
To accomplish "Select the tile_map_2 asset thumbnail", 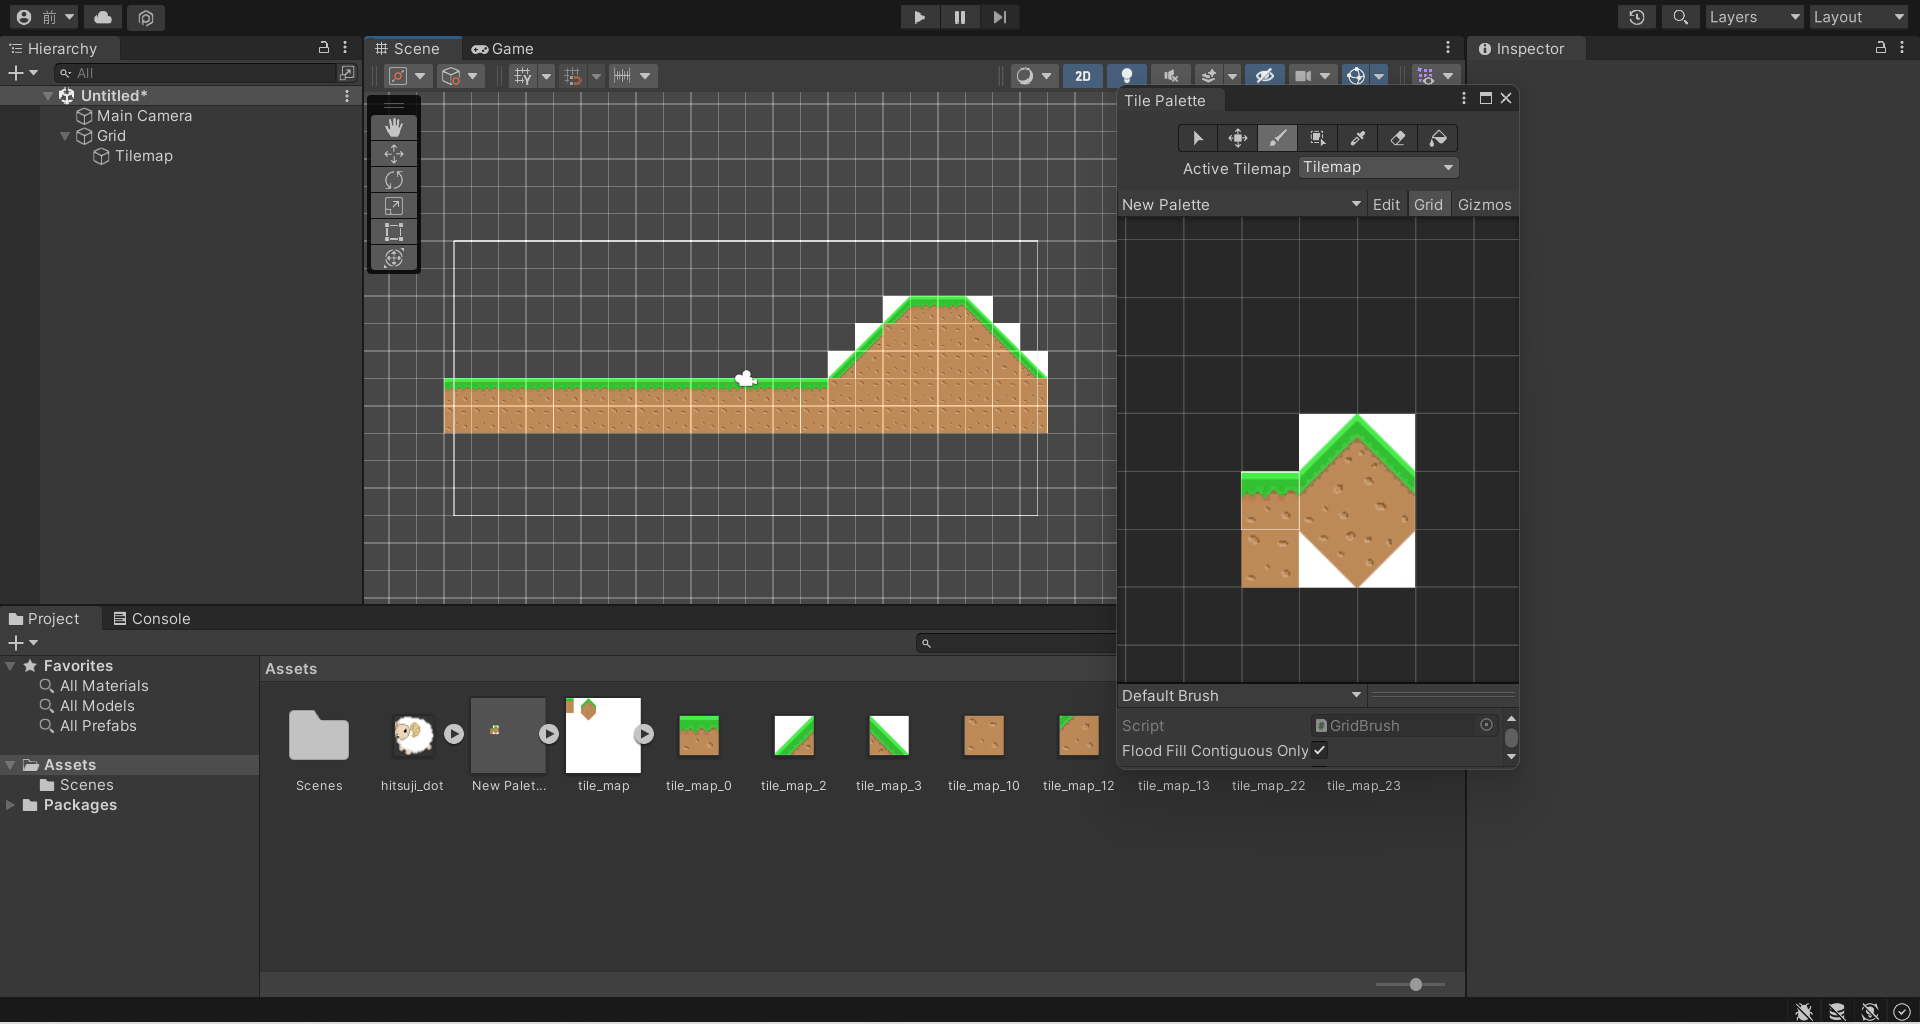I will pyautogui.click(x=794, y=737).
